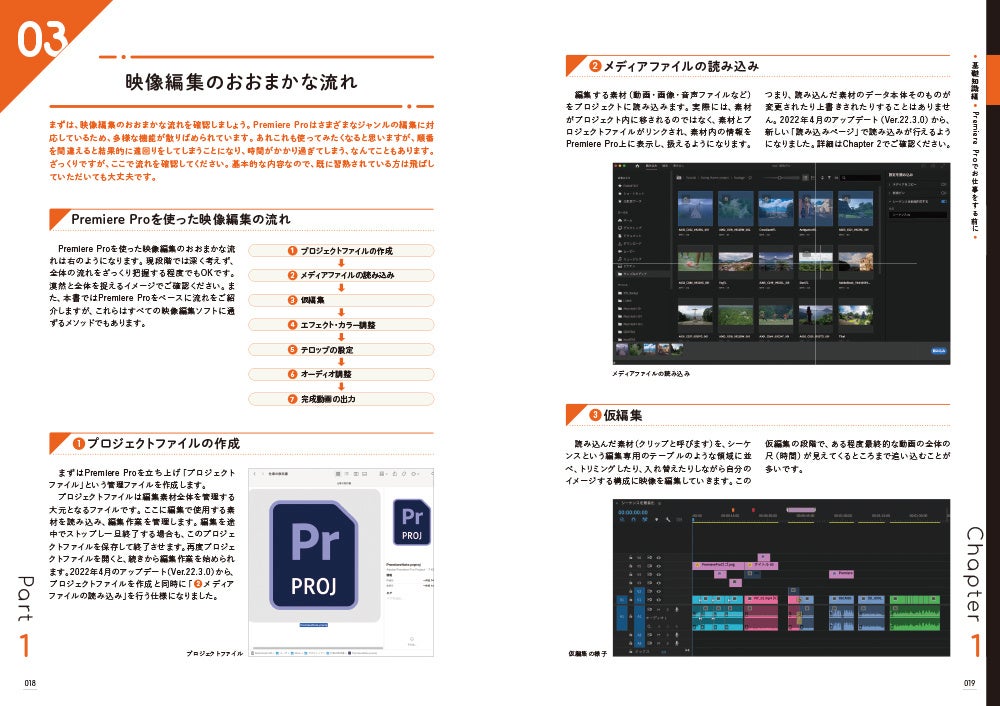Switch to the 書き出し tab in Premiere header
The image size is (1000, 706).
click(x=678, y=166)
